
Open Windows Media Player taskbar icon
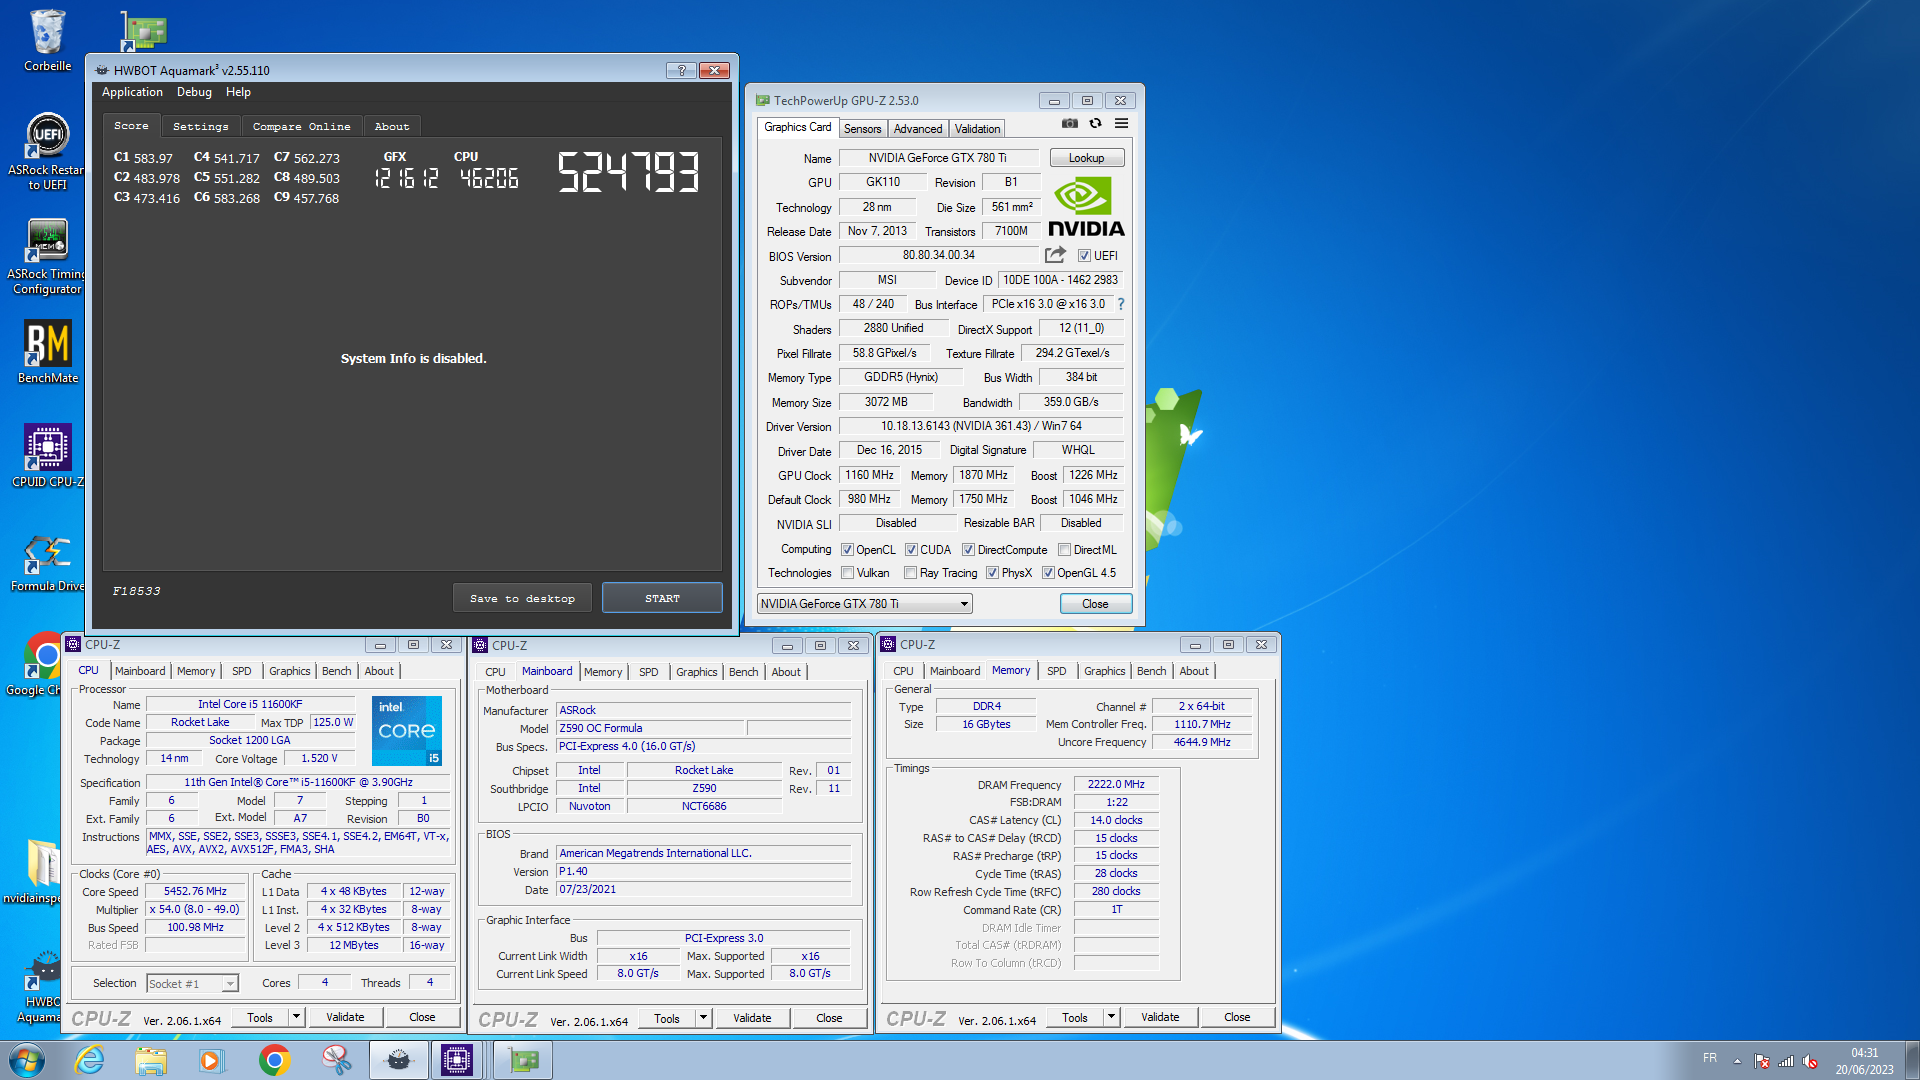211,1060
